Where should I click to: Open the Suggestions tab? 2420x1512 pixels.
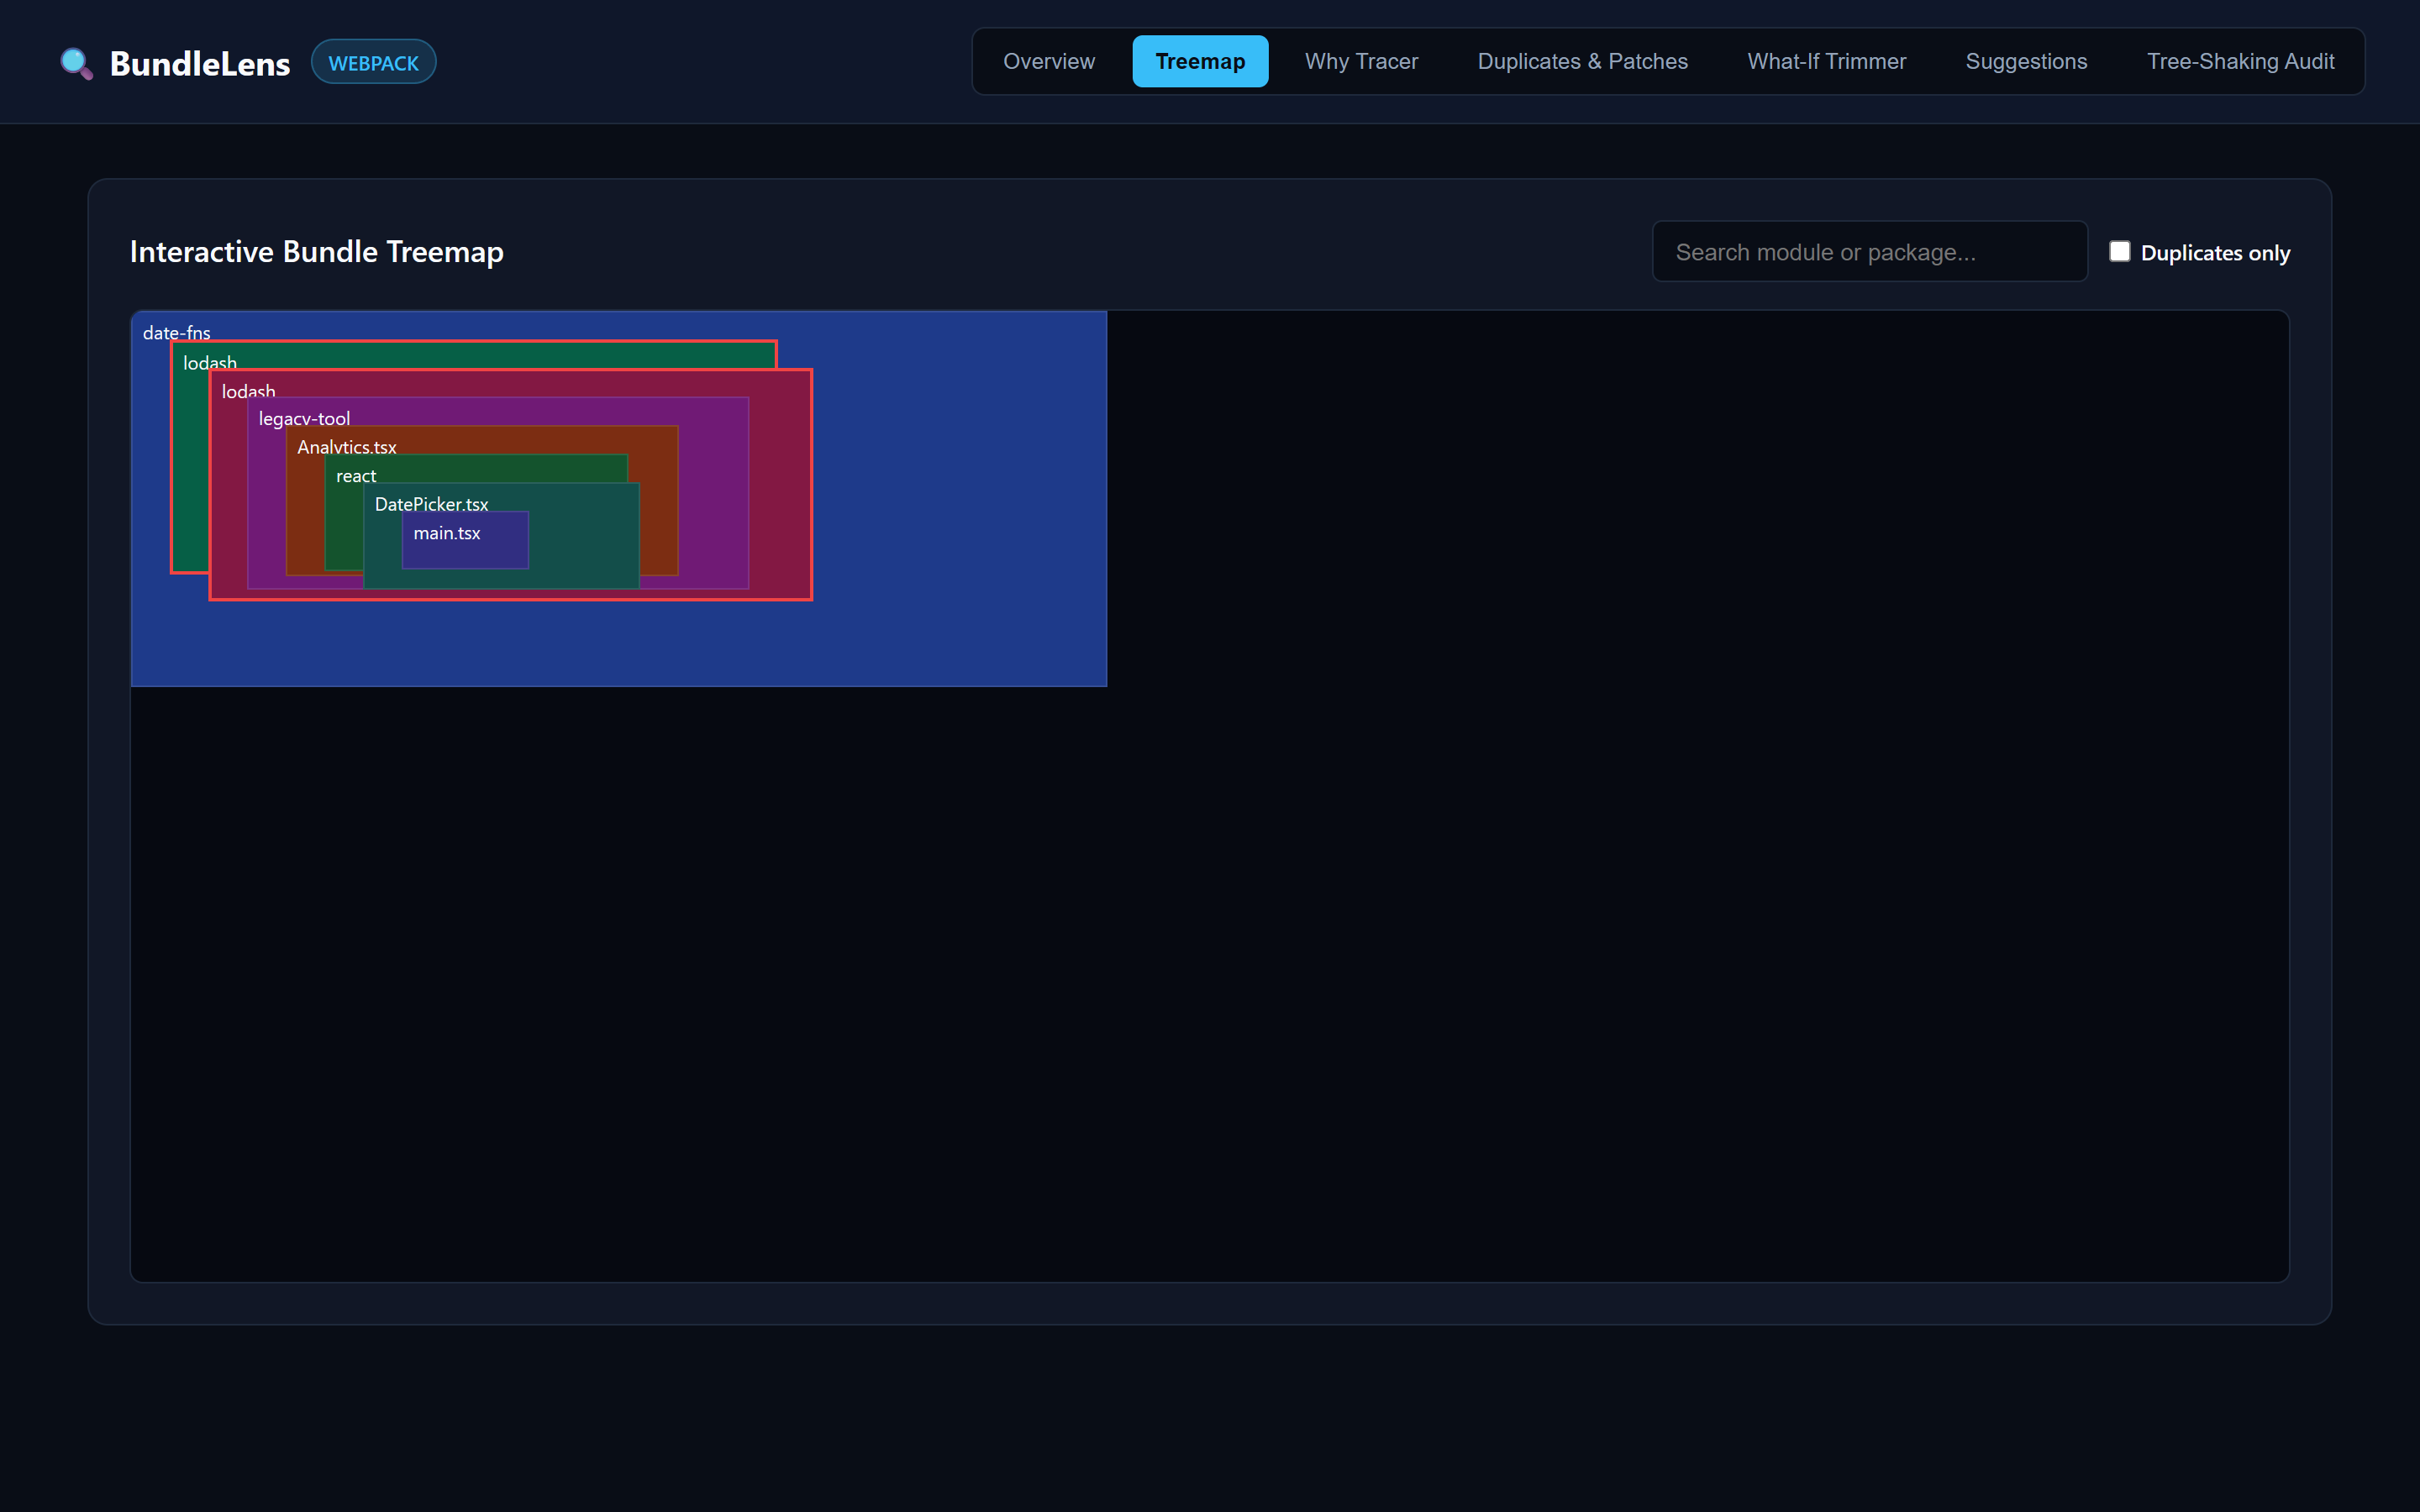click(x=2026, y=61)
